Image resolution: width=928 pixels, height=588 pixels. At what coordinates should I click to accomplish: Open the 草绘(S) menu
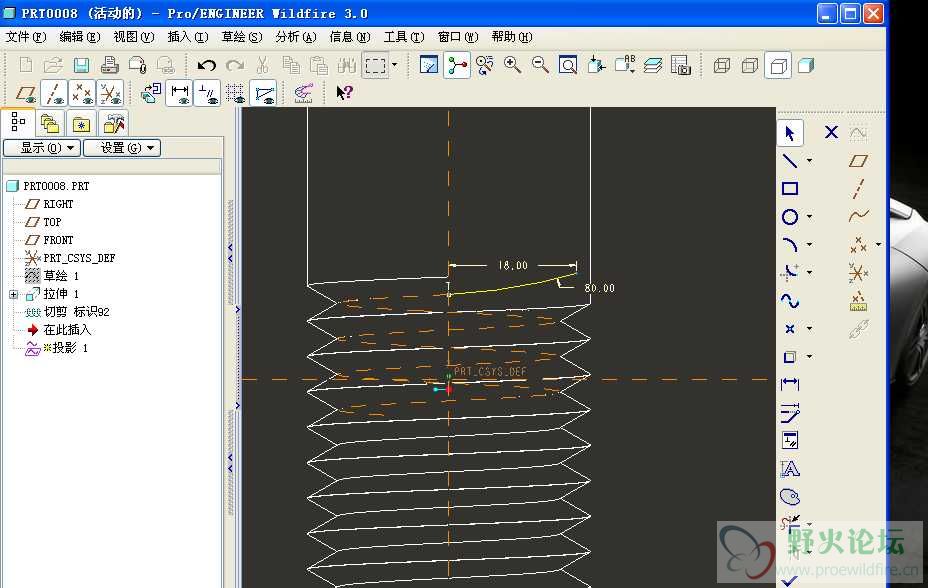(x=241, y=37)
